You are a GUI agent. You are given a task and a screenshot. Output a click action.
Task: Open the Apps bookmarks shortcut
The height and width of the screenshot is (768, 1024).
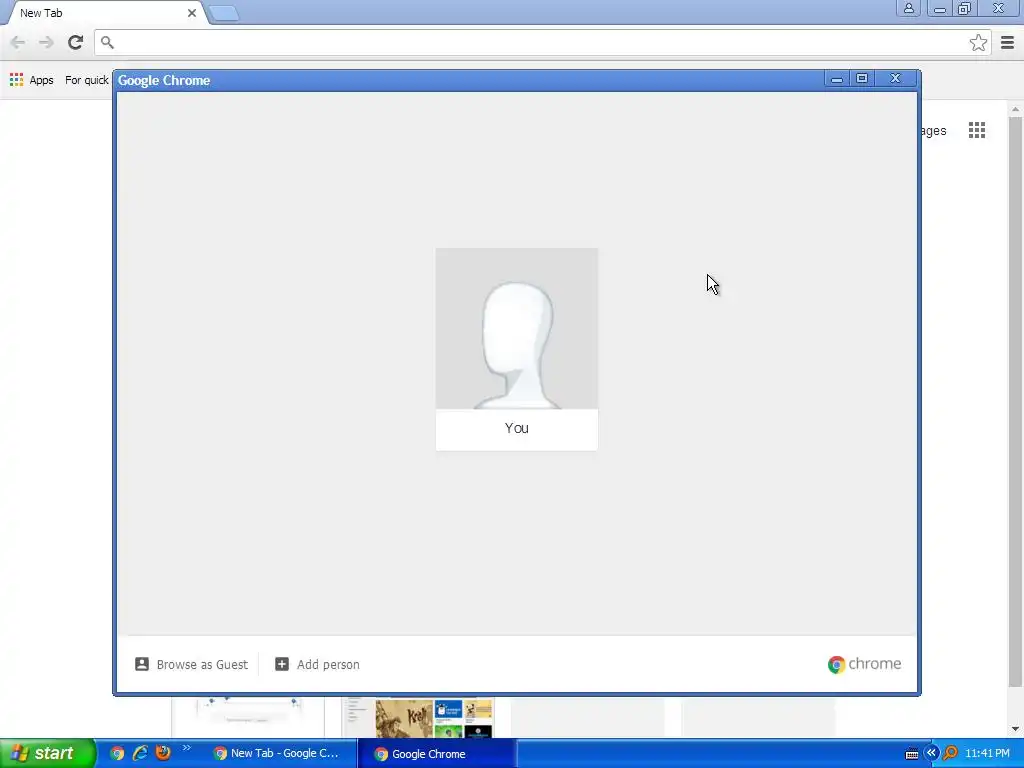(31, 80)
